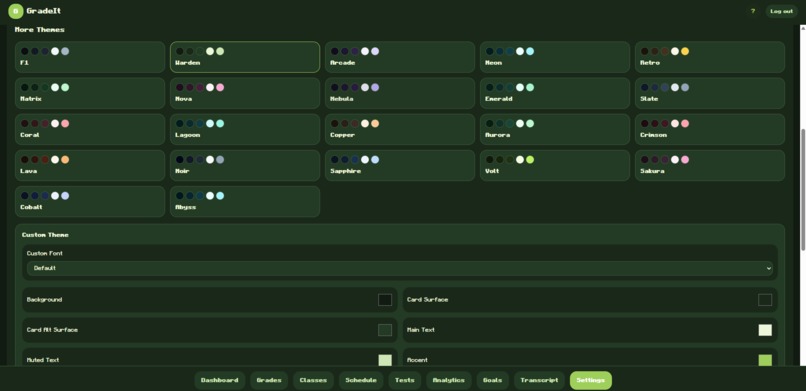Screen dimensions: 806x391
Task: Select the Copper theme card
Action: pyautogui.click(x=400, y=129)
